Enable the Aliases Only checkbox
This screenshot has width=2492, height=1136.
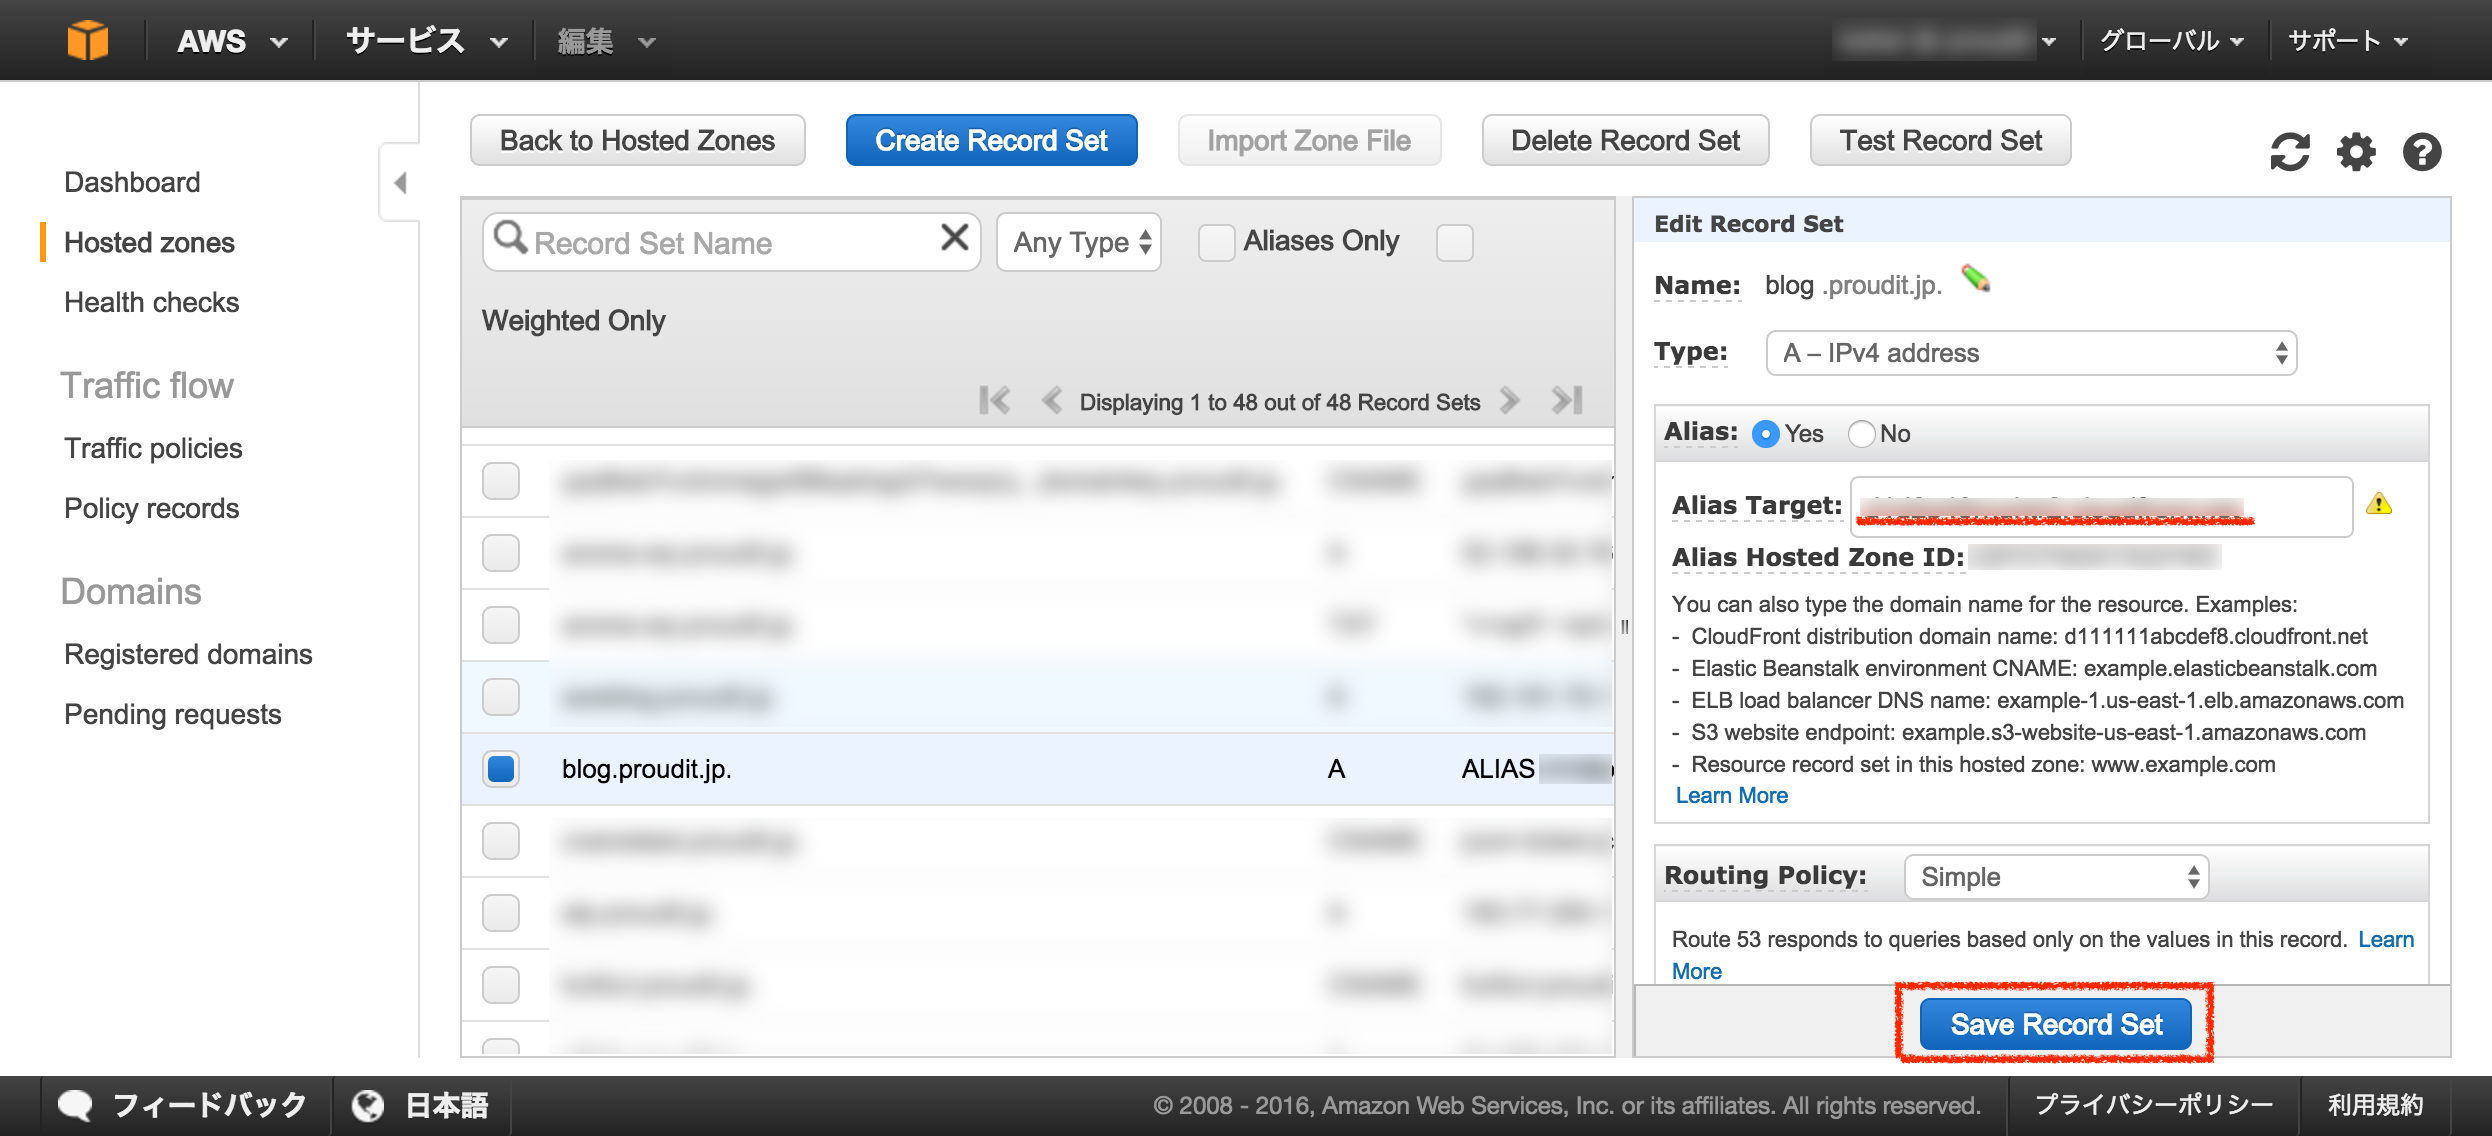coord(1216,242)
